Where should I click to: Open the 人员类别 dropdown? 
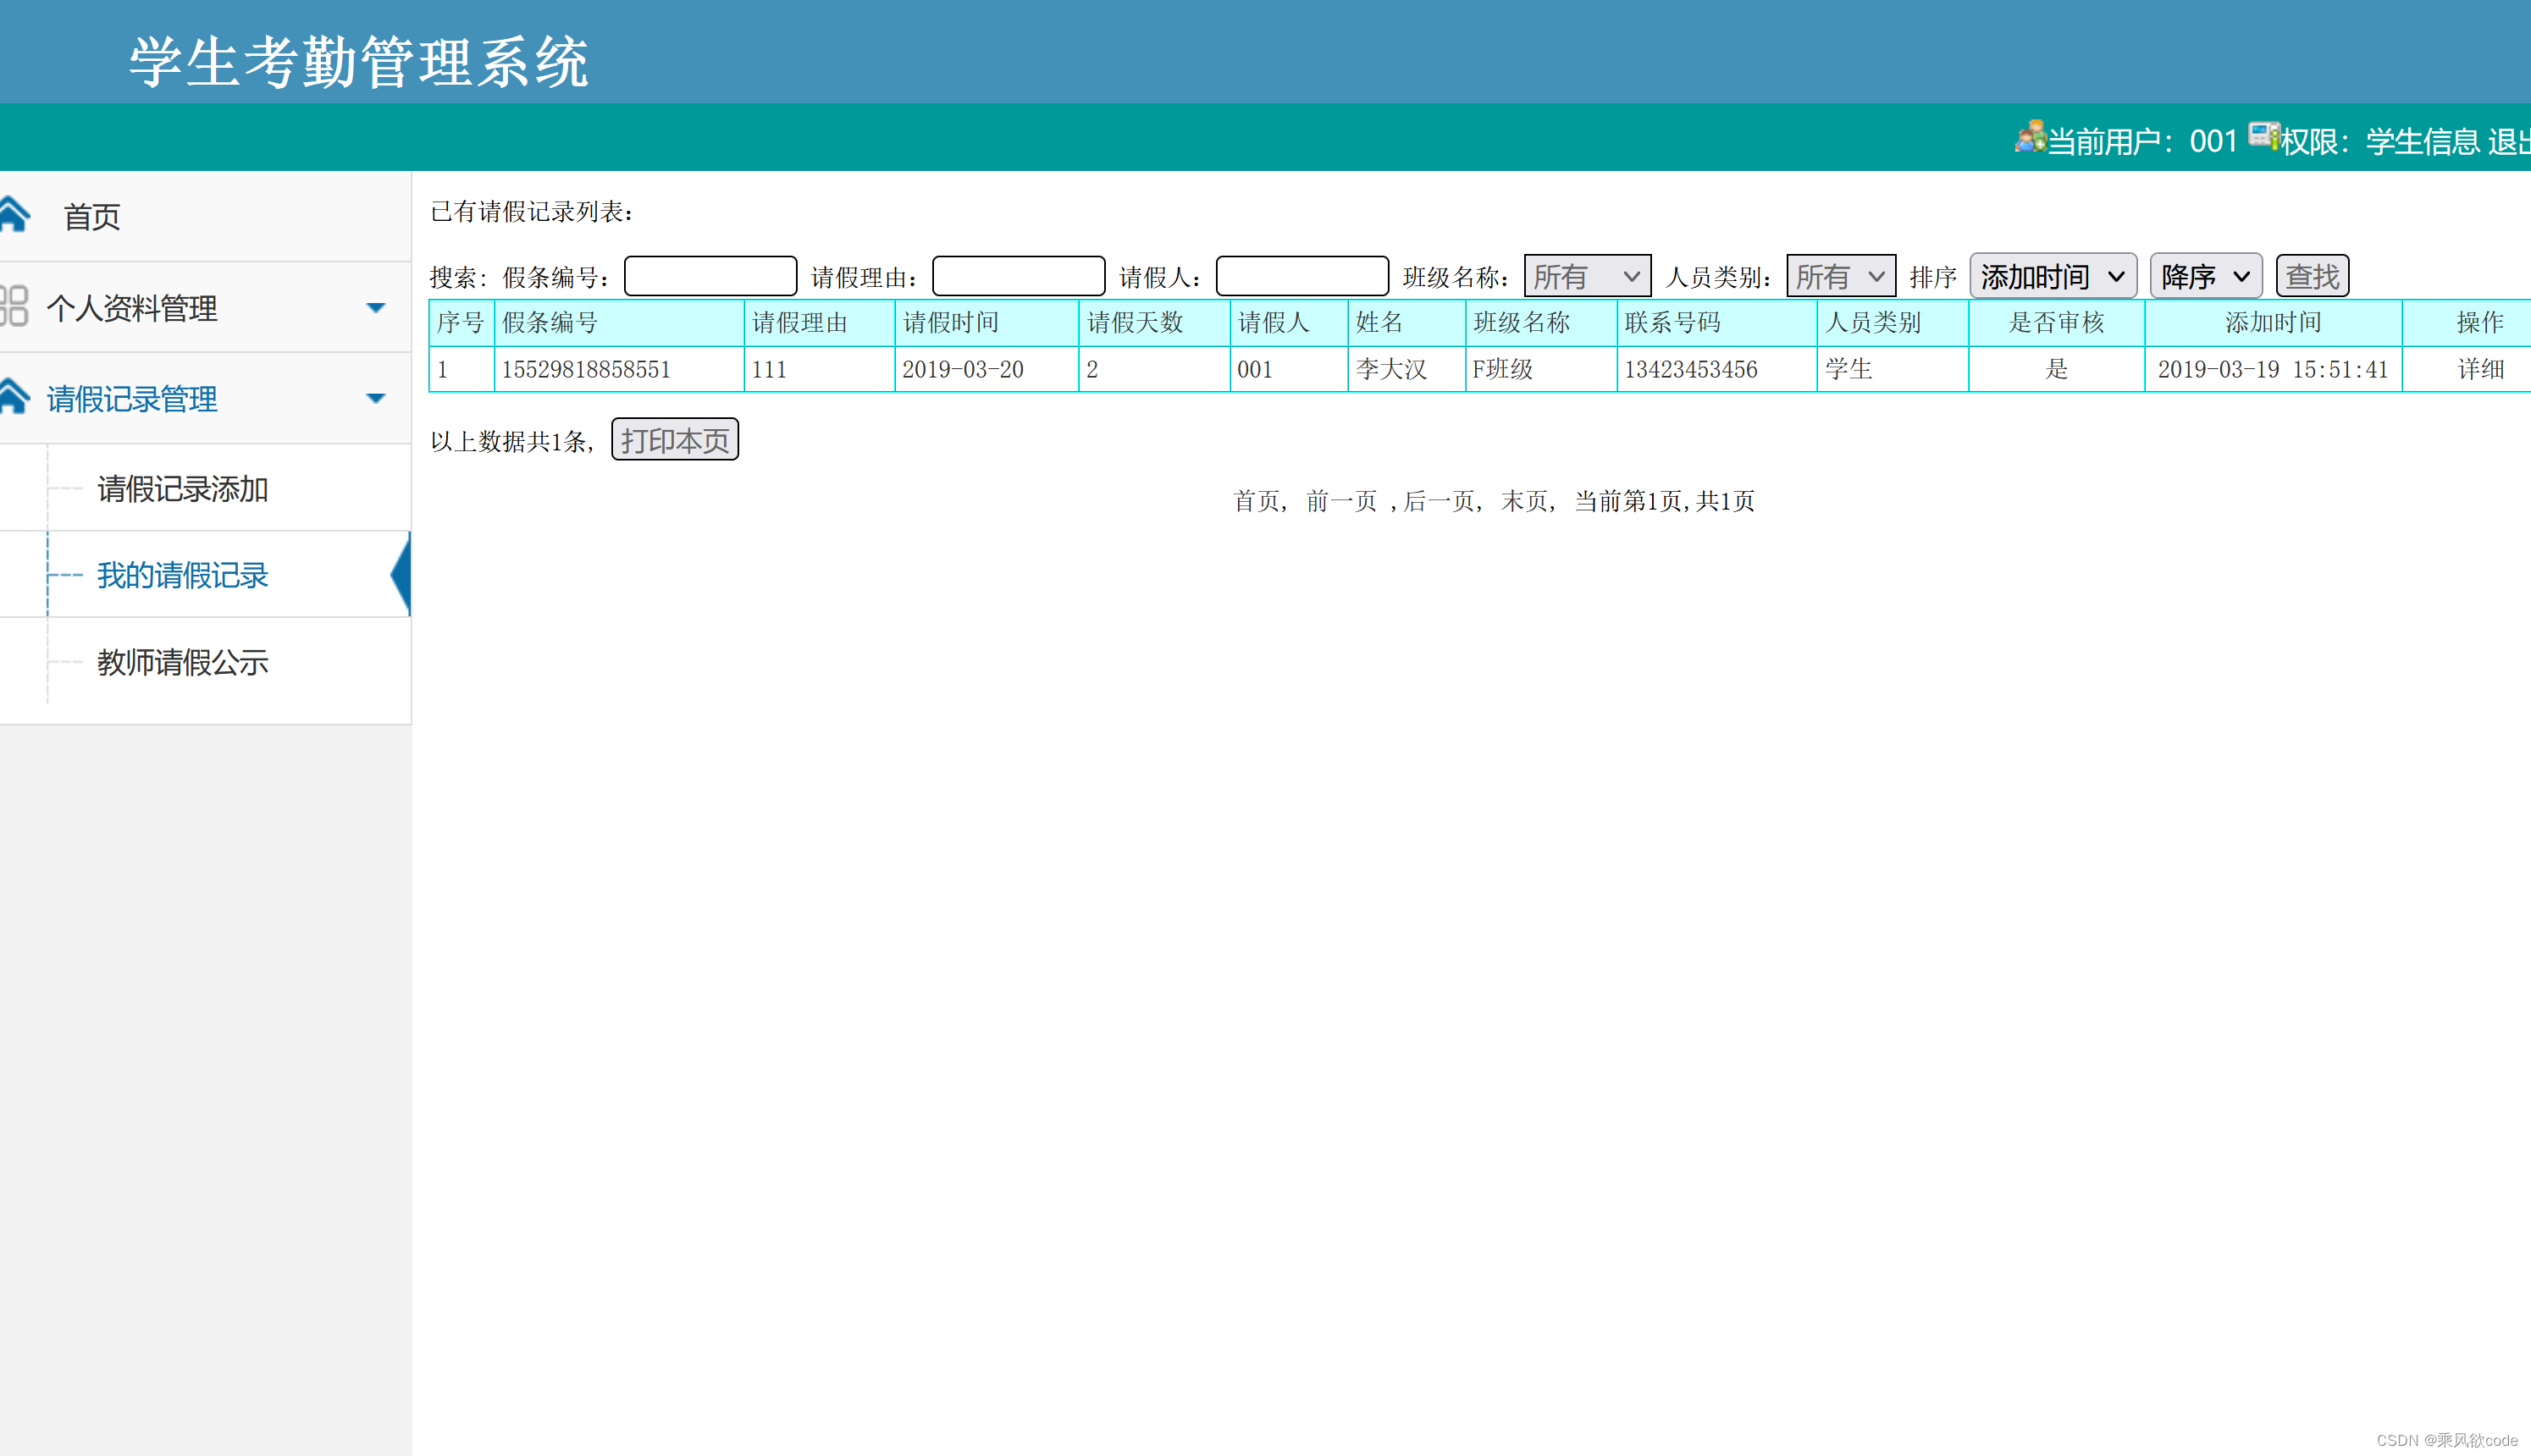[x=1840, y=276]
